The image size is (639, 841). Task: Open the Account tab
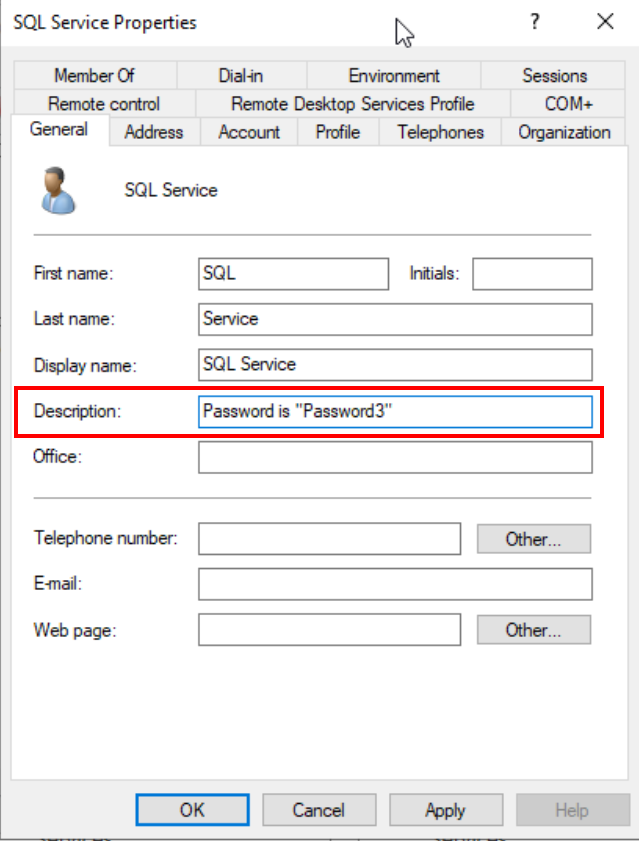[249, 132]
